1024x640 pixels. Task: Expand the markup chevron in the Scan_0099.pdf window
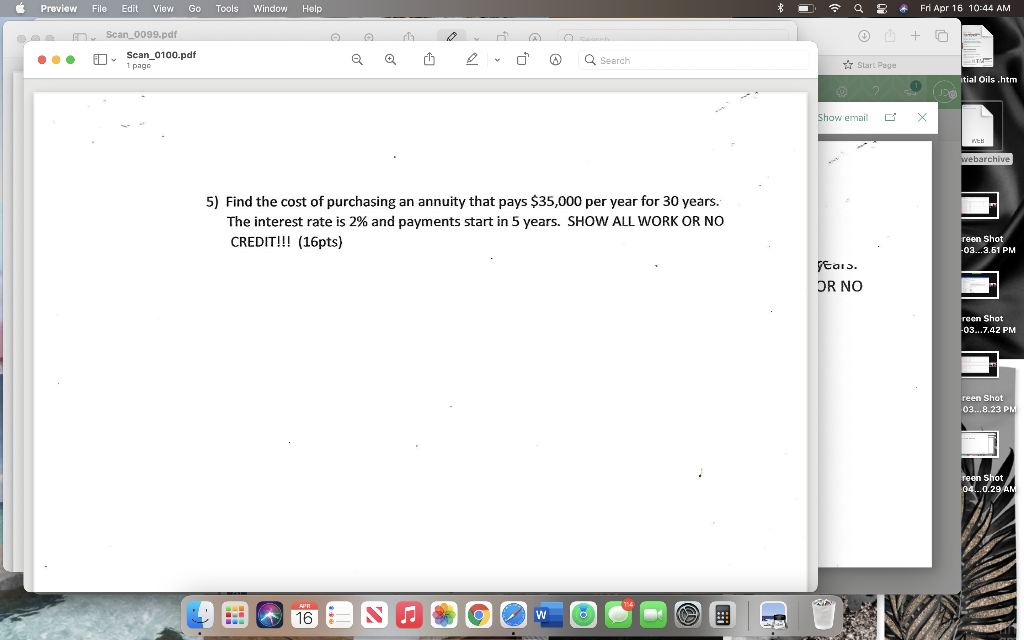pyautogui.click(x=476, y=38)
